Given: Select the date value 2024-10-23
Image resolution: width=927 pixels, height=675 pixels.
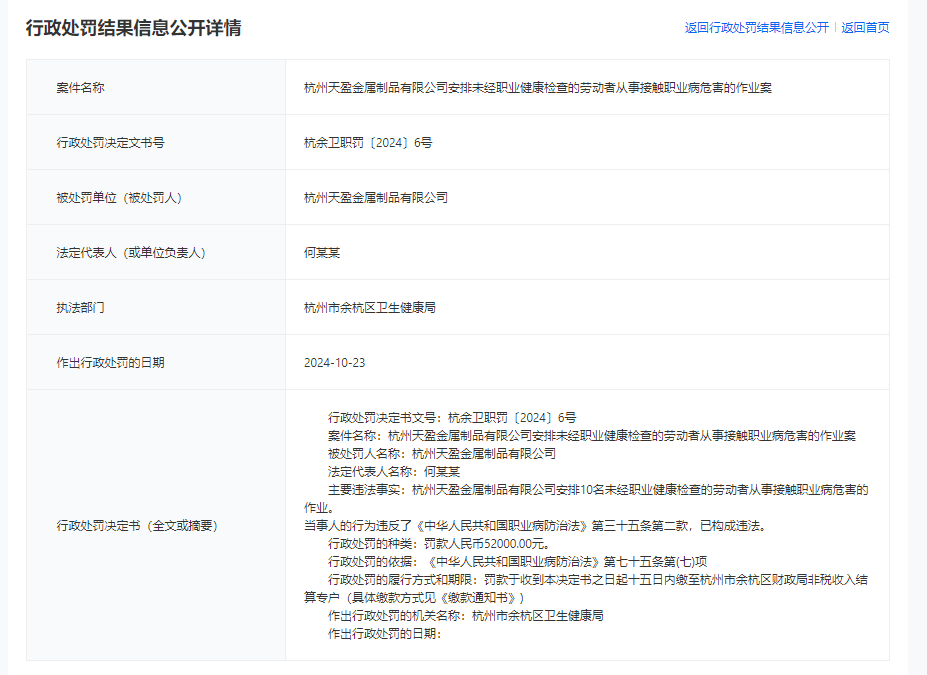Looking at the screenshot, I should pyautogui.click(x=335, y=362).
